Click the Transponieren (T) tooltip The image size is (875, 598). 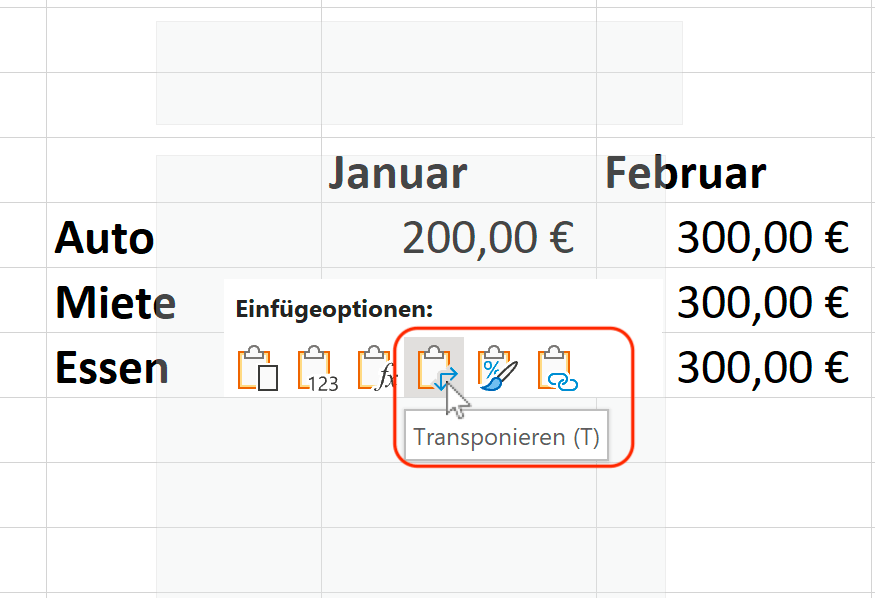pyautogui.click(x=506, y=436)
